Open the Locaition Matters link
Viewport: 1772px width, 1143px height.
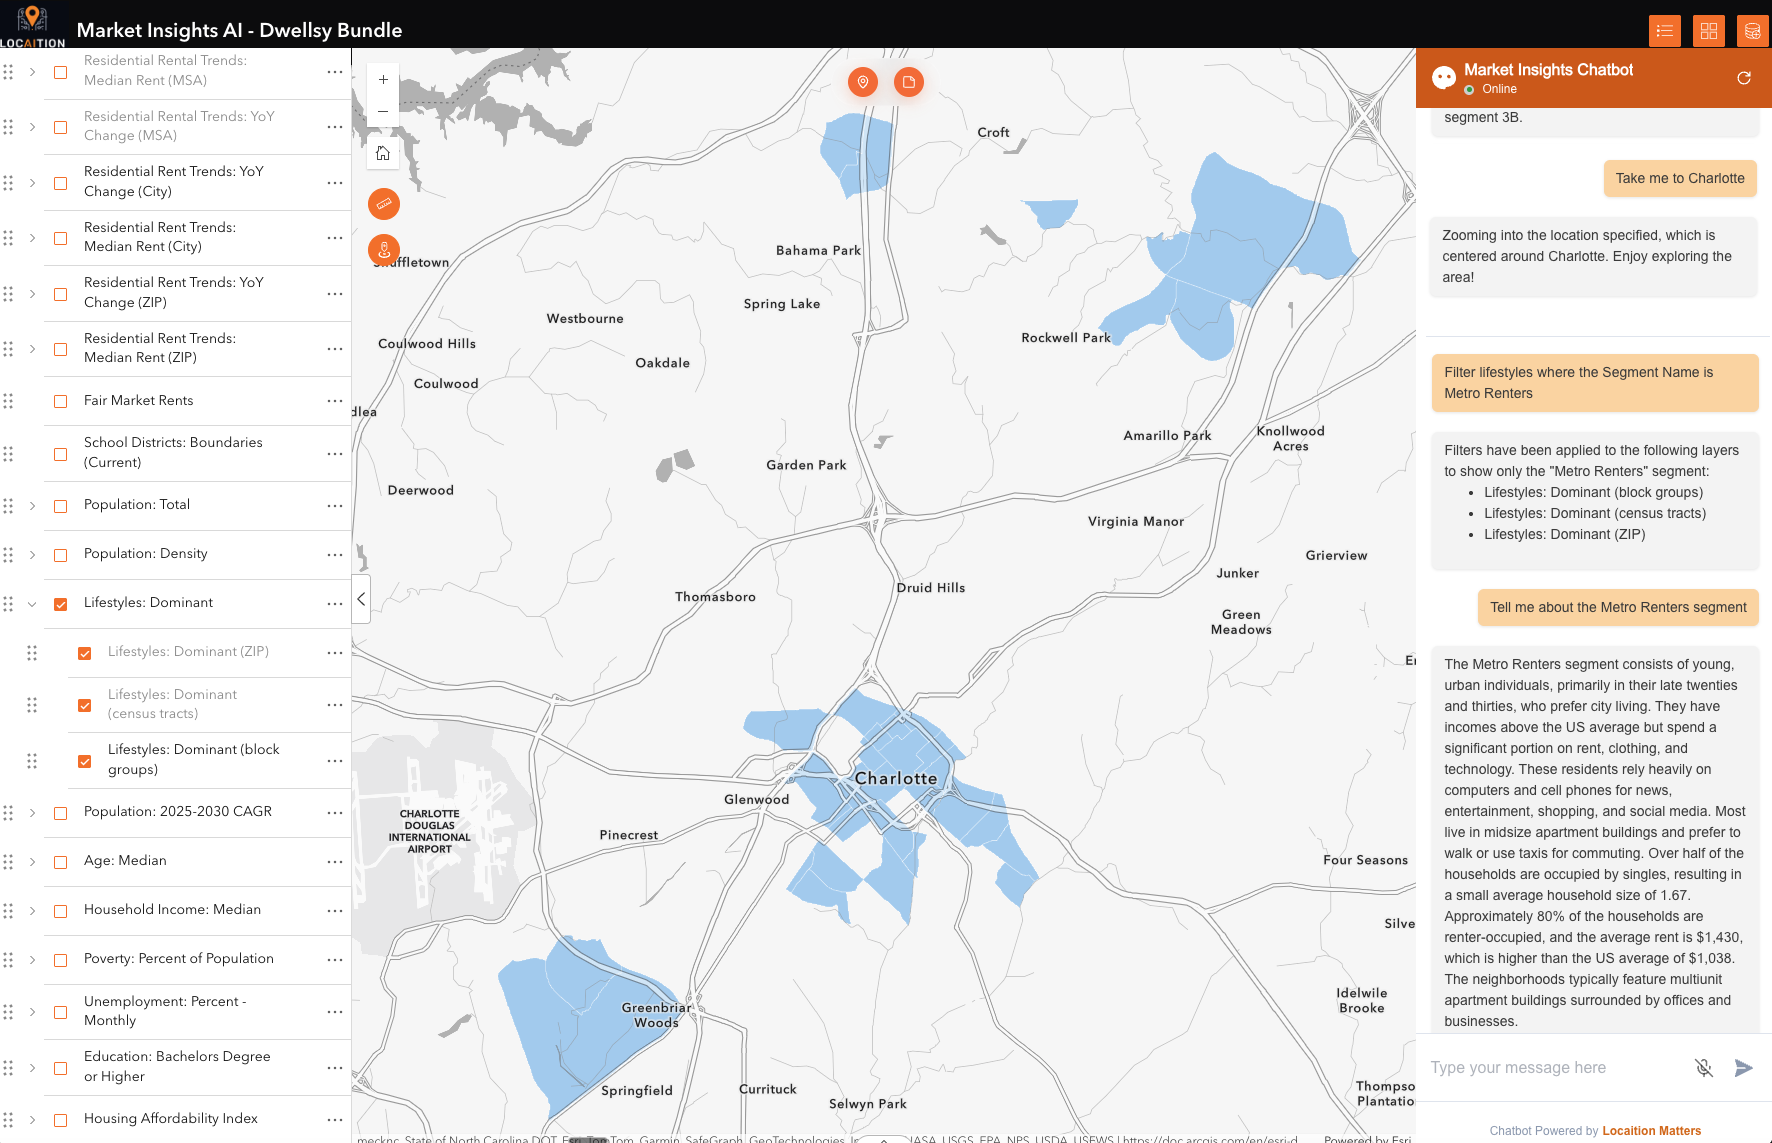pos(1651,1131)
